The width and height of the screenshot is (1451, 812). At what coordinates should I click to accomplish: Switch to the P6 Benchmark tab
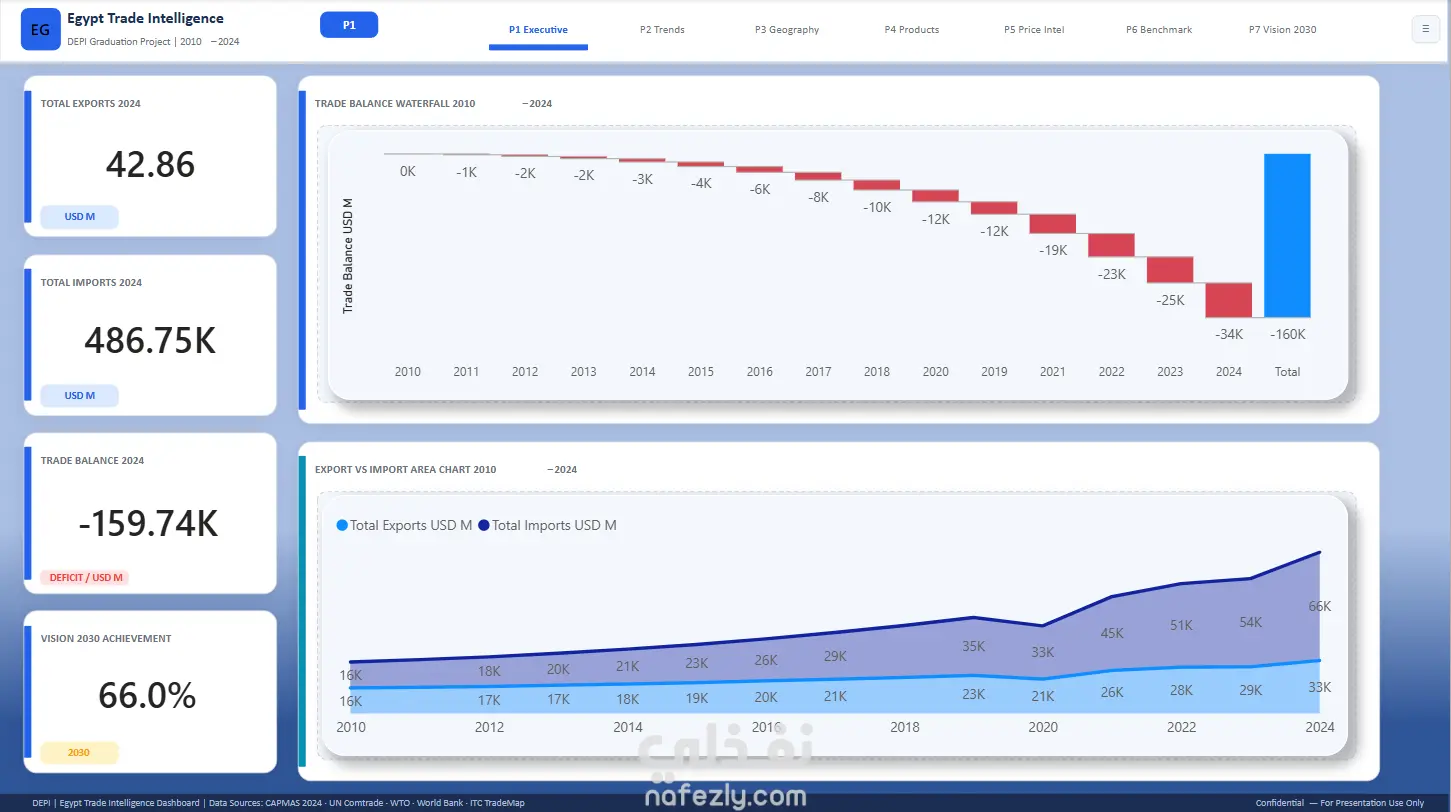coord(1159,30)
